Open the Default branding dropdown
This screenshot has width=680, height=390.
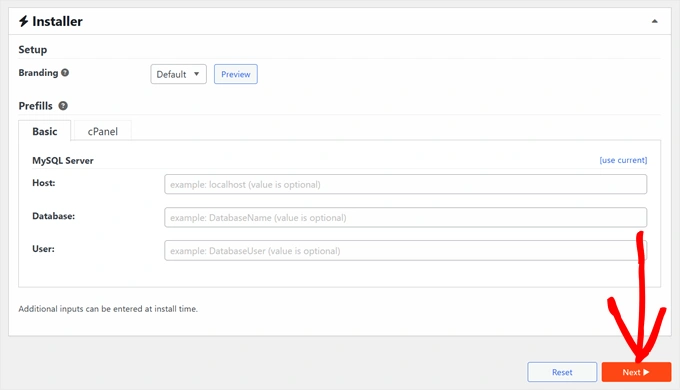[x=178, y=74]
